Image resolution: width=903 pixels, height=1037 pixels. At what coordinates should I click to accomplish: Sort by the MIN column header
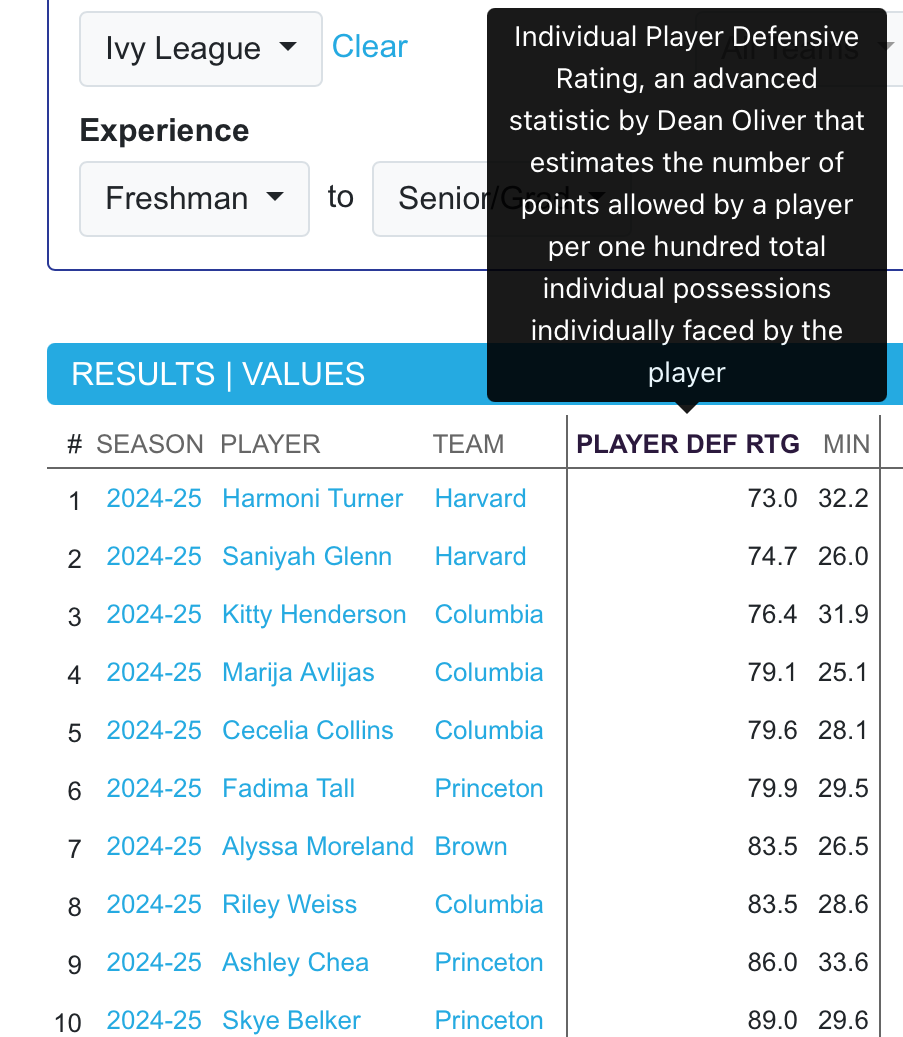[x=846, y=444]
